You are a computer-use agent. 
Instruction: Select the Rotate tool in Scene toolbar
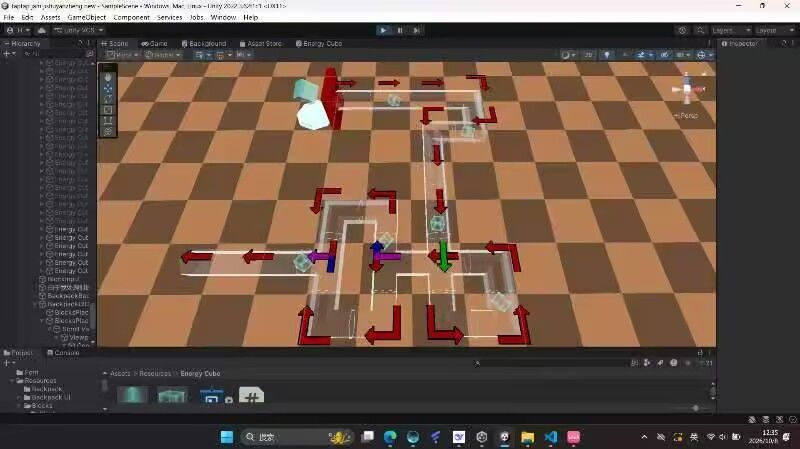click(x=108, y=99)
